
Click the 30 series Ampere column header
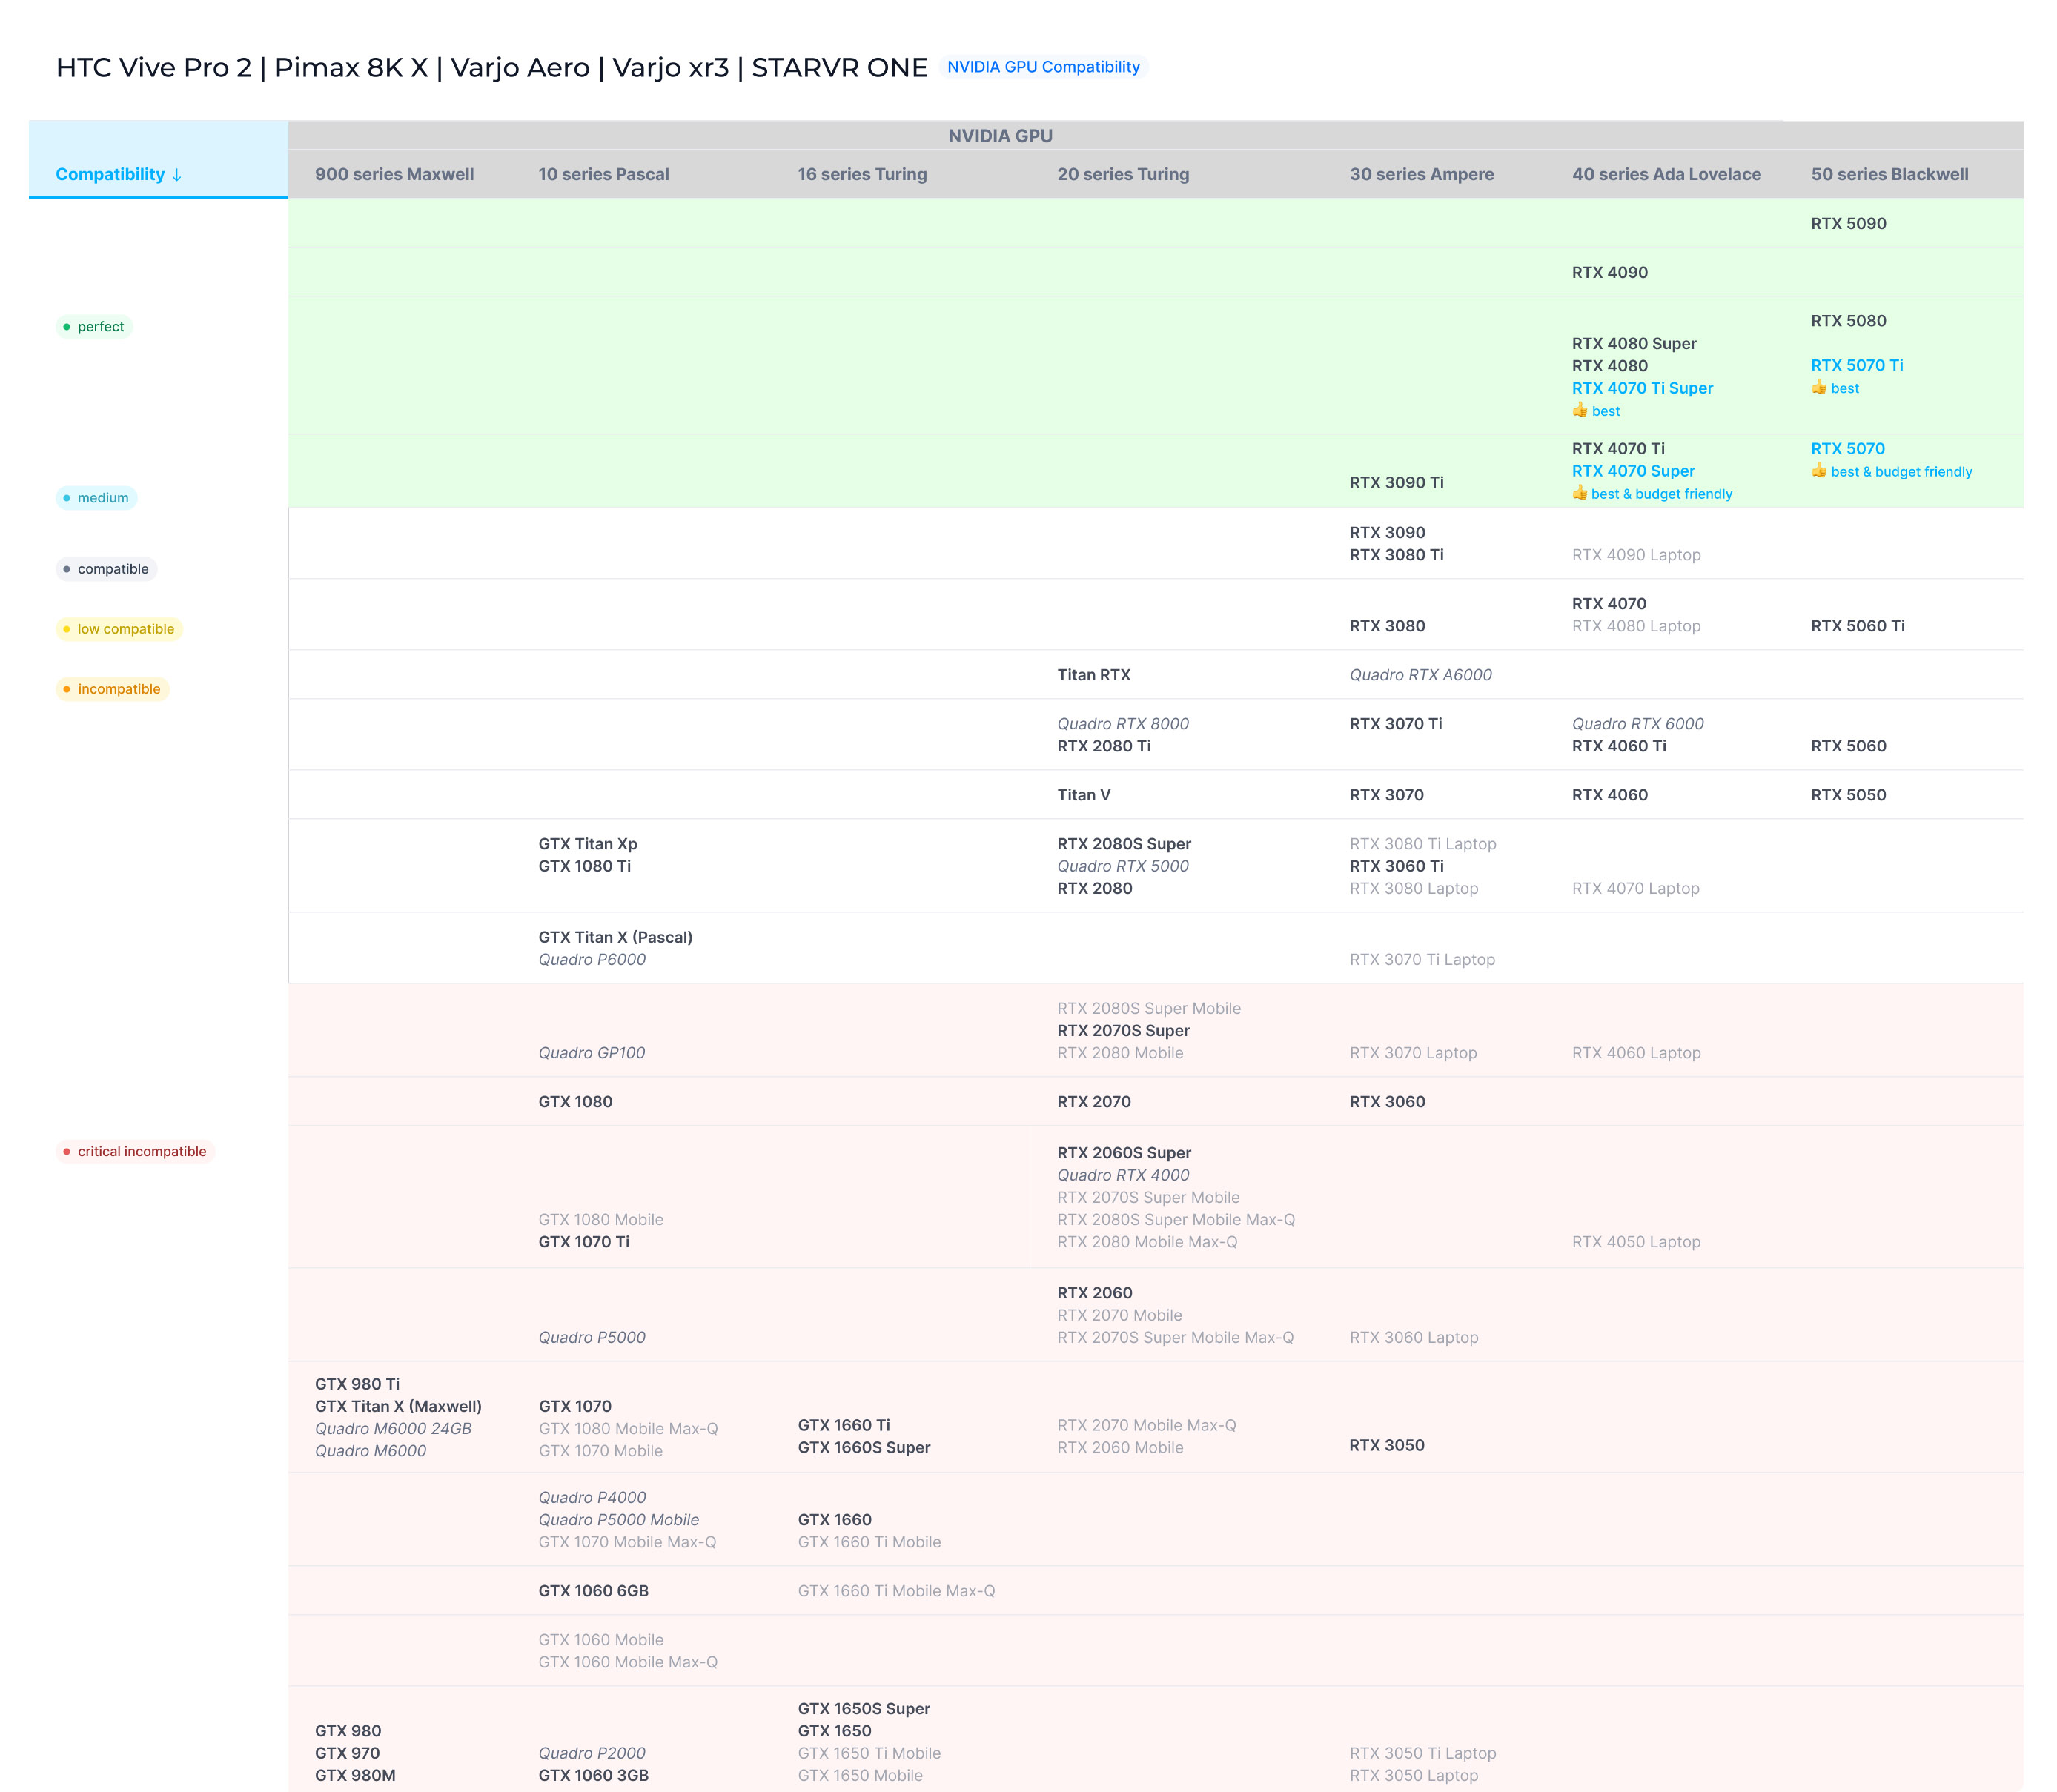(x=1421, y=174)
